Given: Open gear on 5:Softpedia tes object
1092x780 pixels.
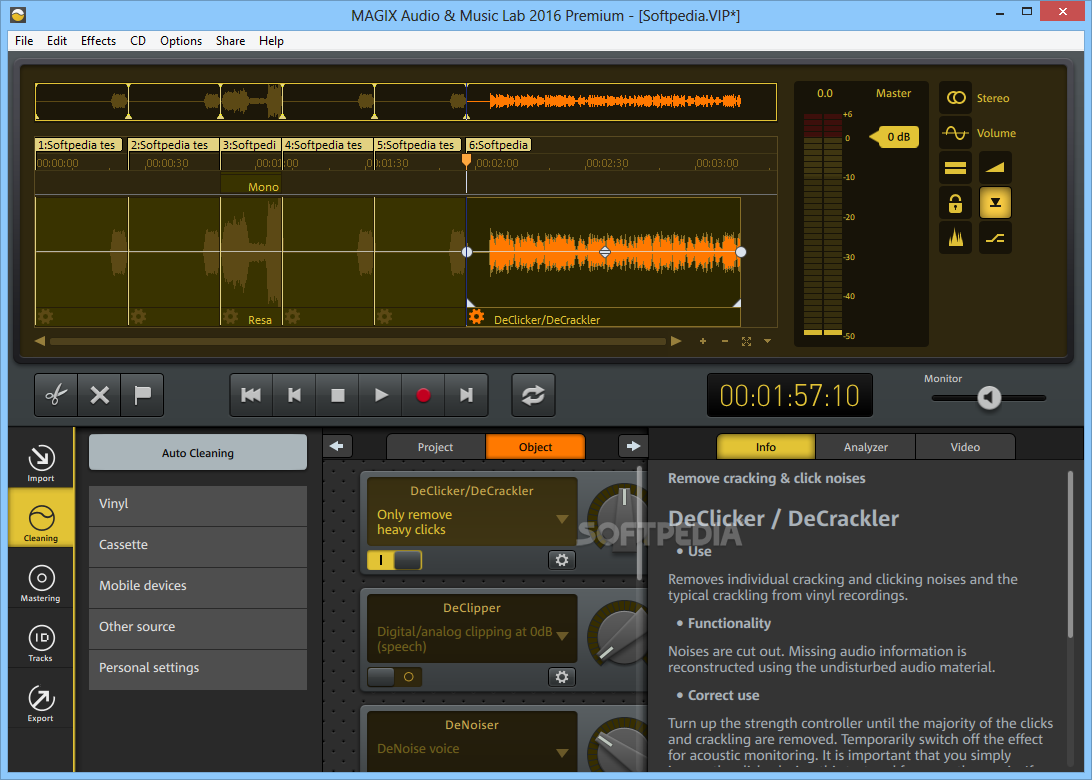Looking at the screenshot, I should pyautogui.click(x=384, y=317).
